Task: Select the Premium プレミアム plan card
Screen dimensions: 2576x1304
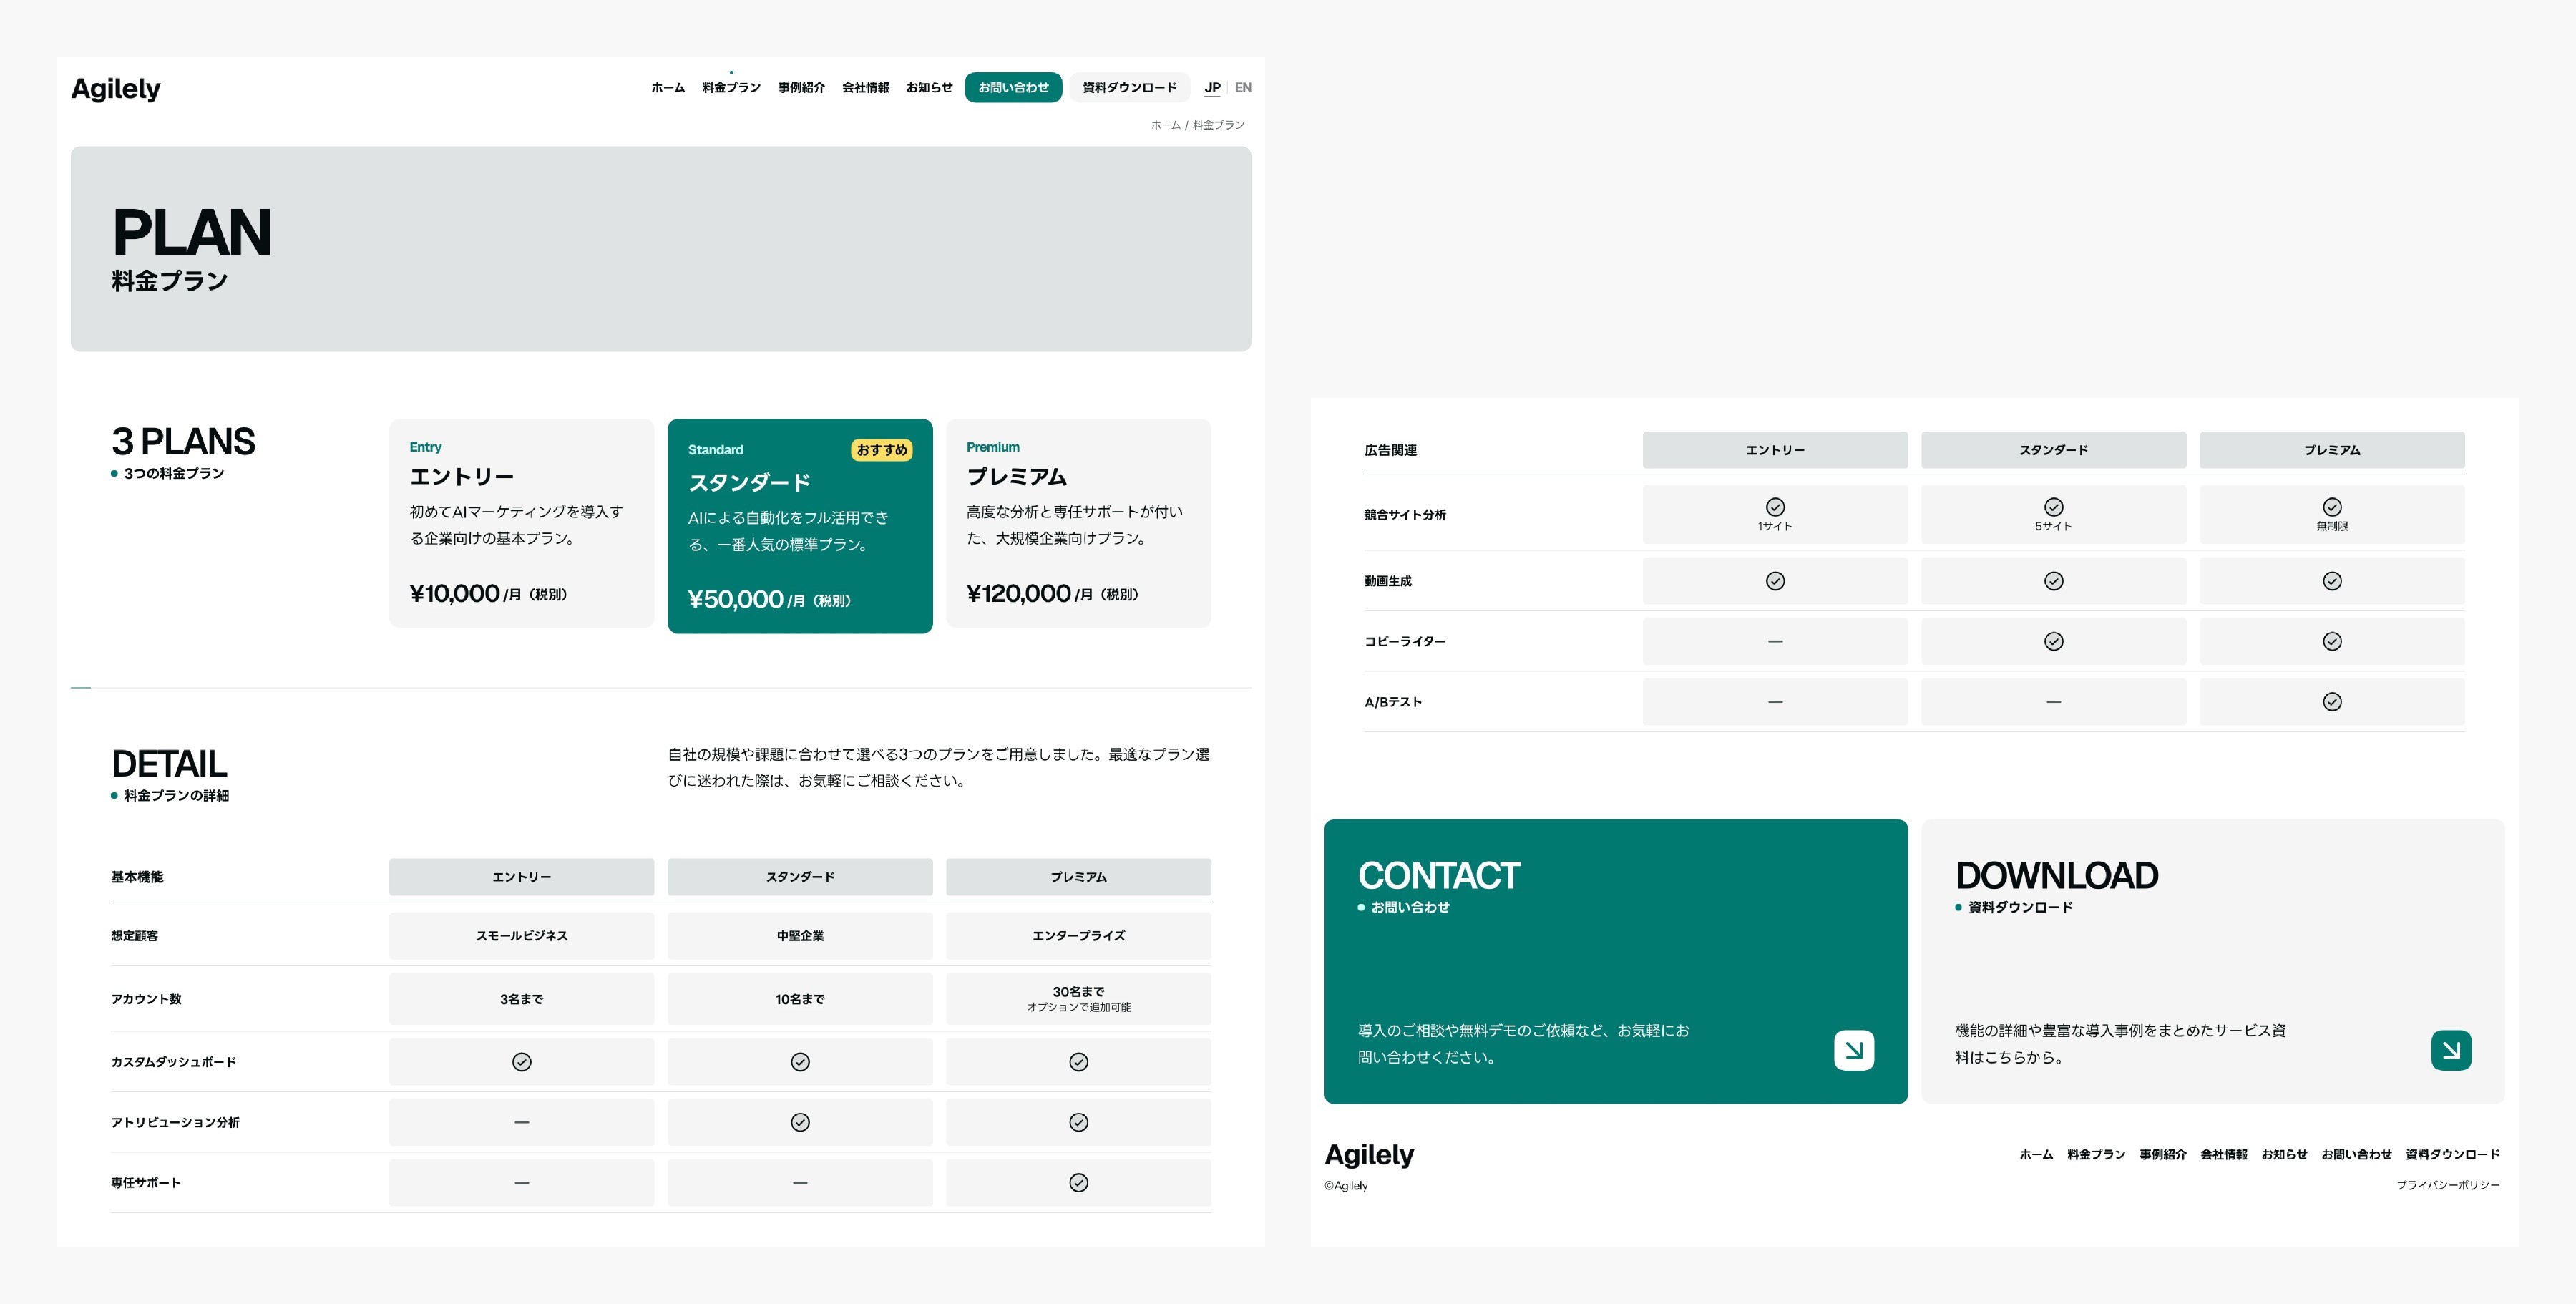Action: pyautogui.click(x=1078, y=523)
